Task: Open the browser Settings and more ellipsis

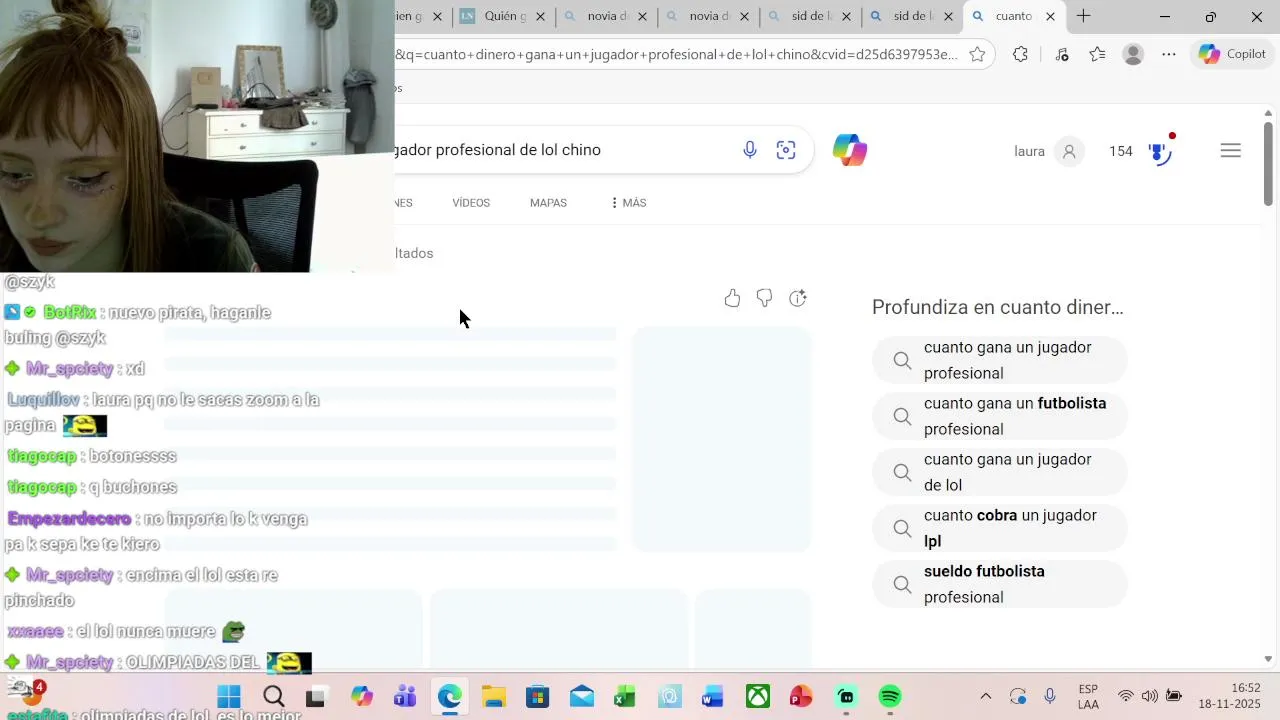Action: pos(1169,55)
